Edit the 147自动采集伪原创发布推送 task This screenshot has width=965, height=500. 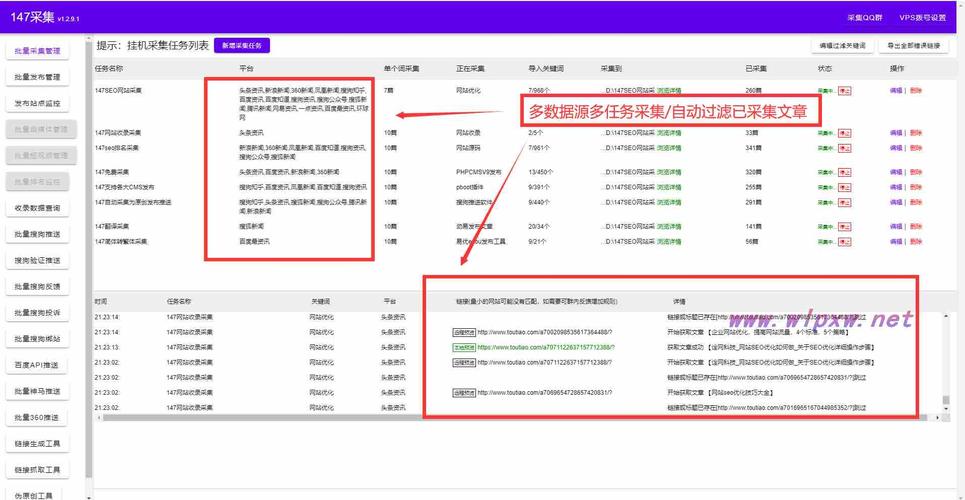point(895,202)
